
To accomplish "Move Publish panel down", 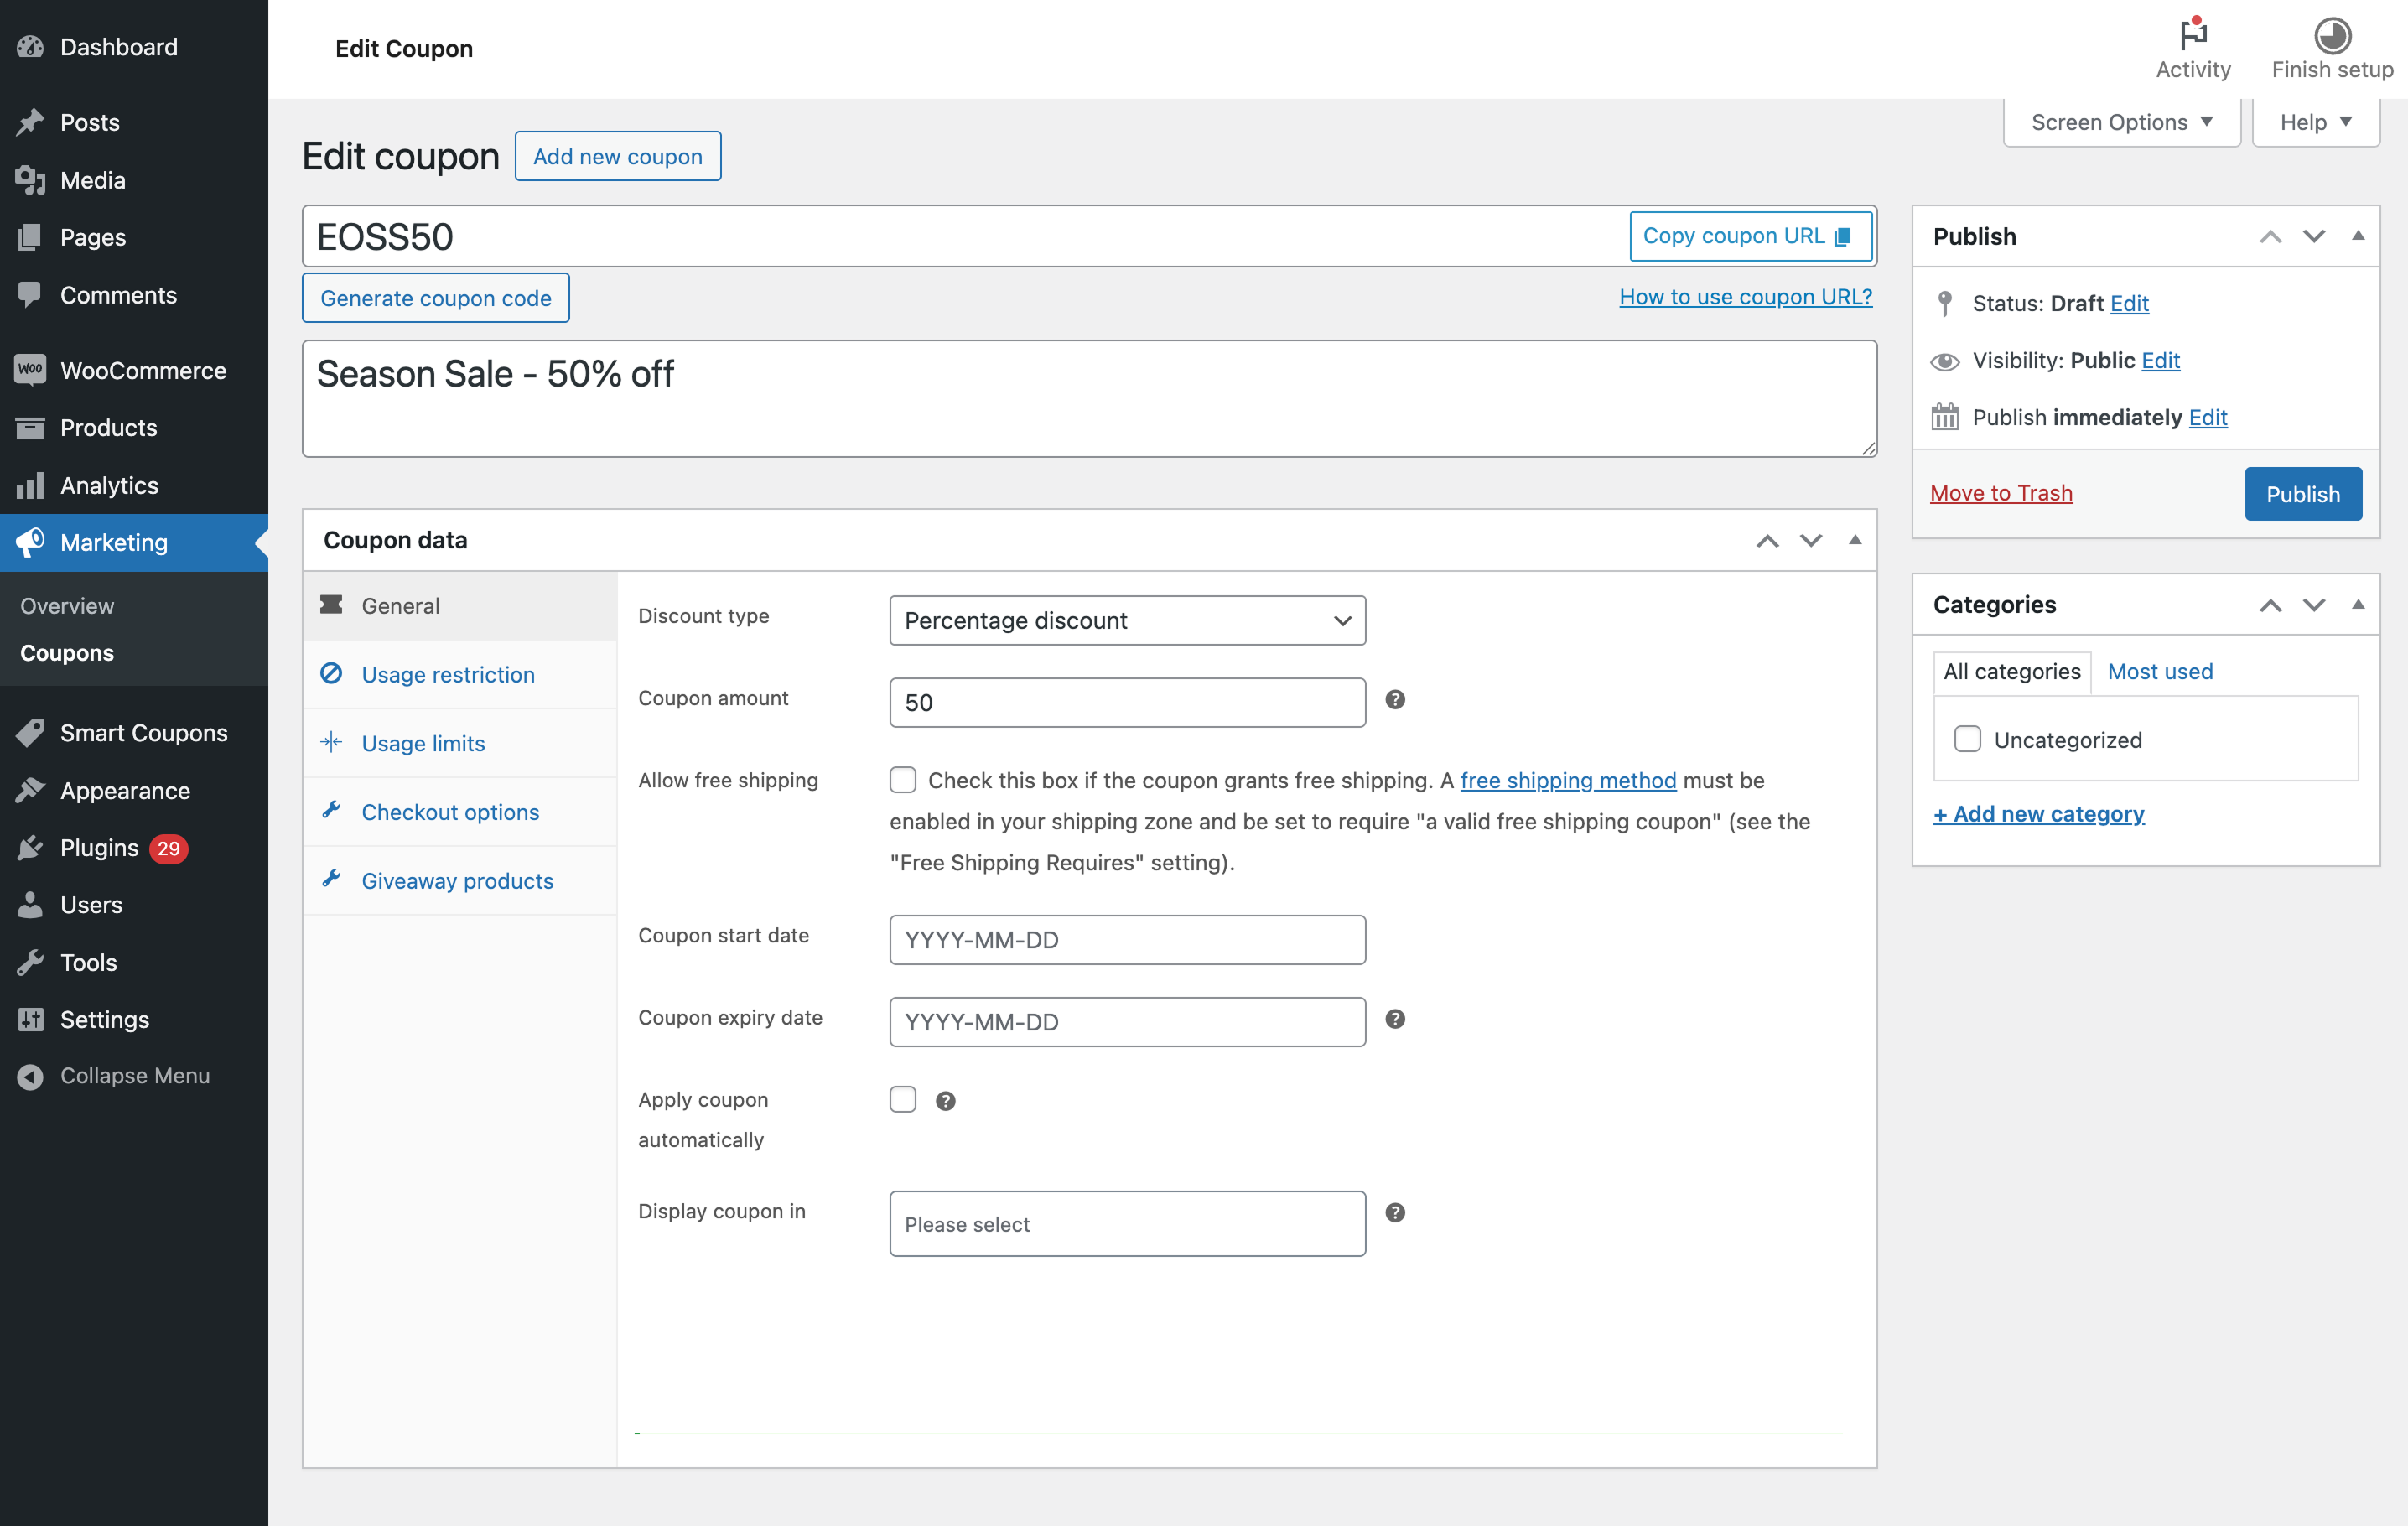I will (x=2314, y=237).
